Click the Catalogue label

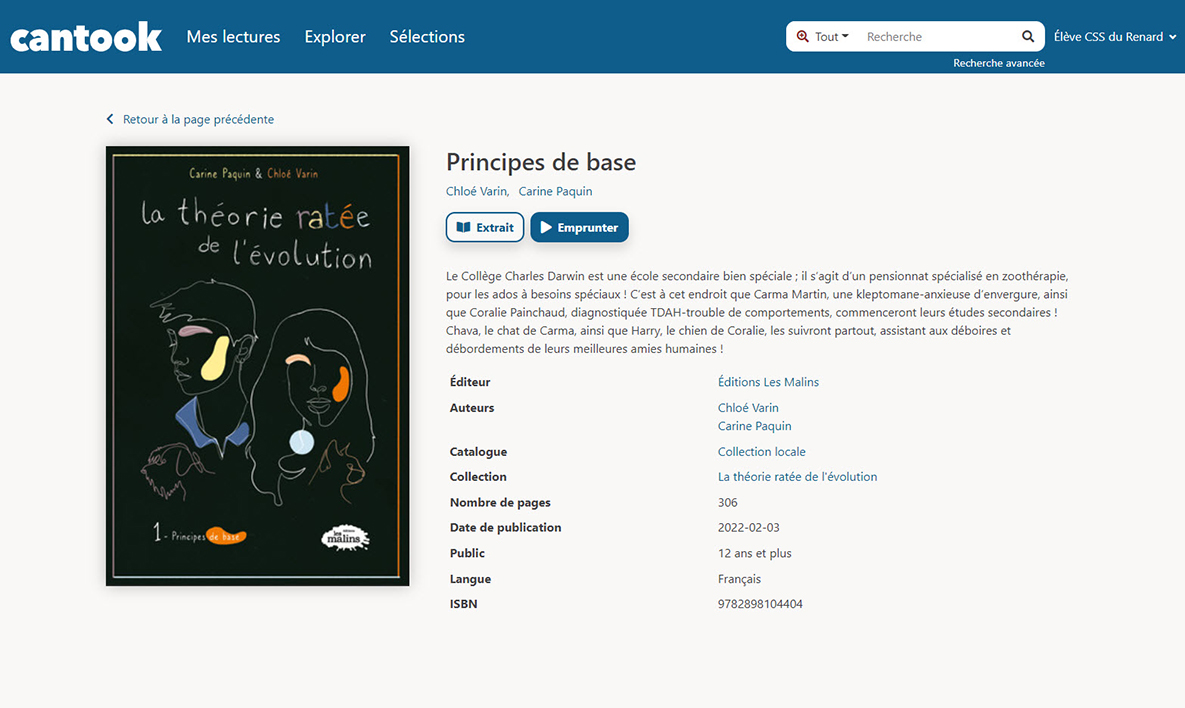point(478,451)
